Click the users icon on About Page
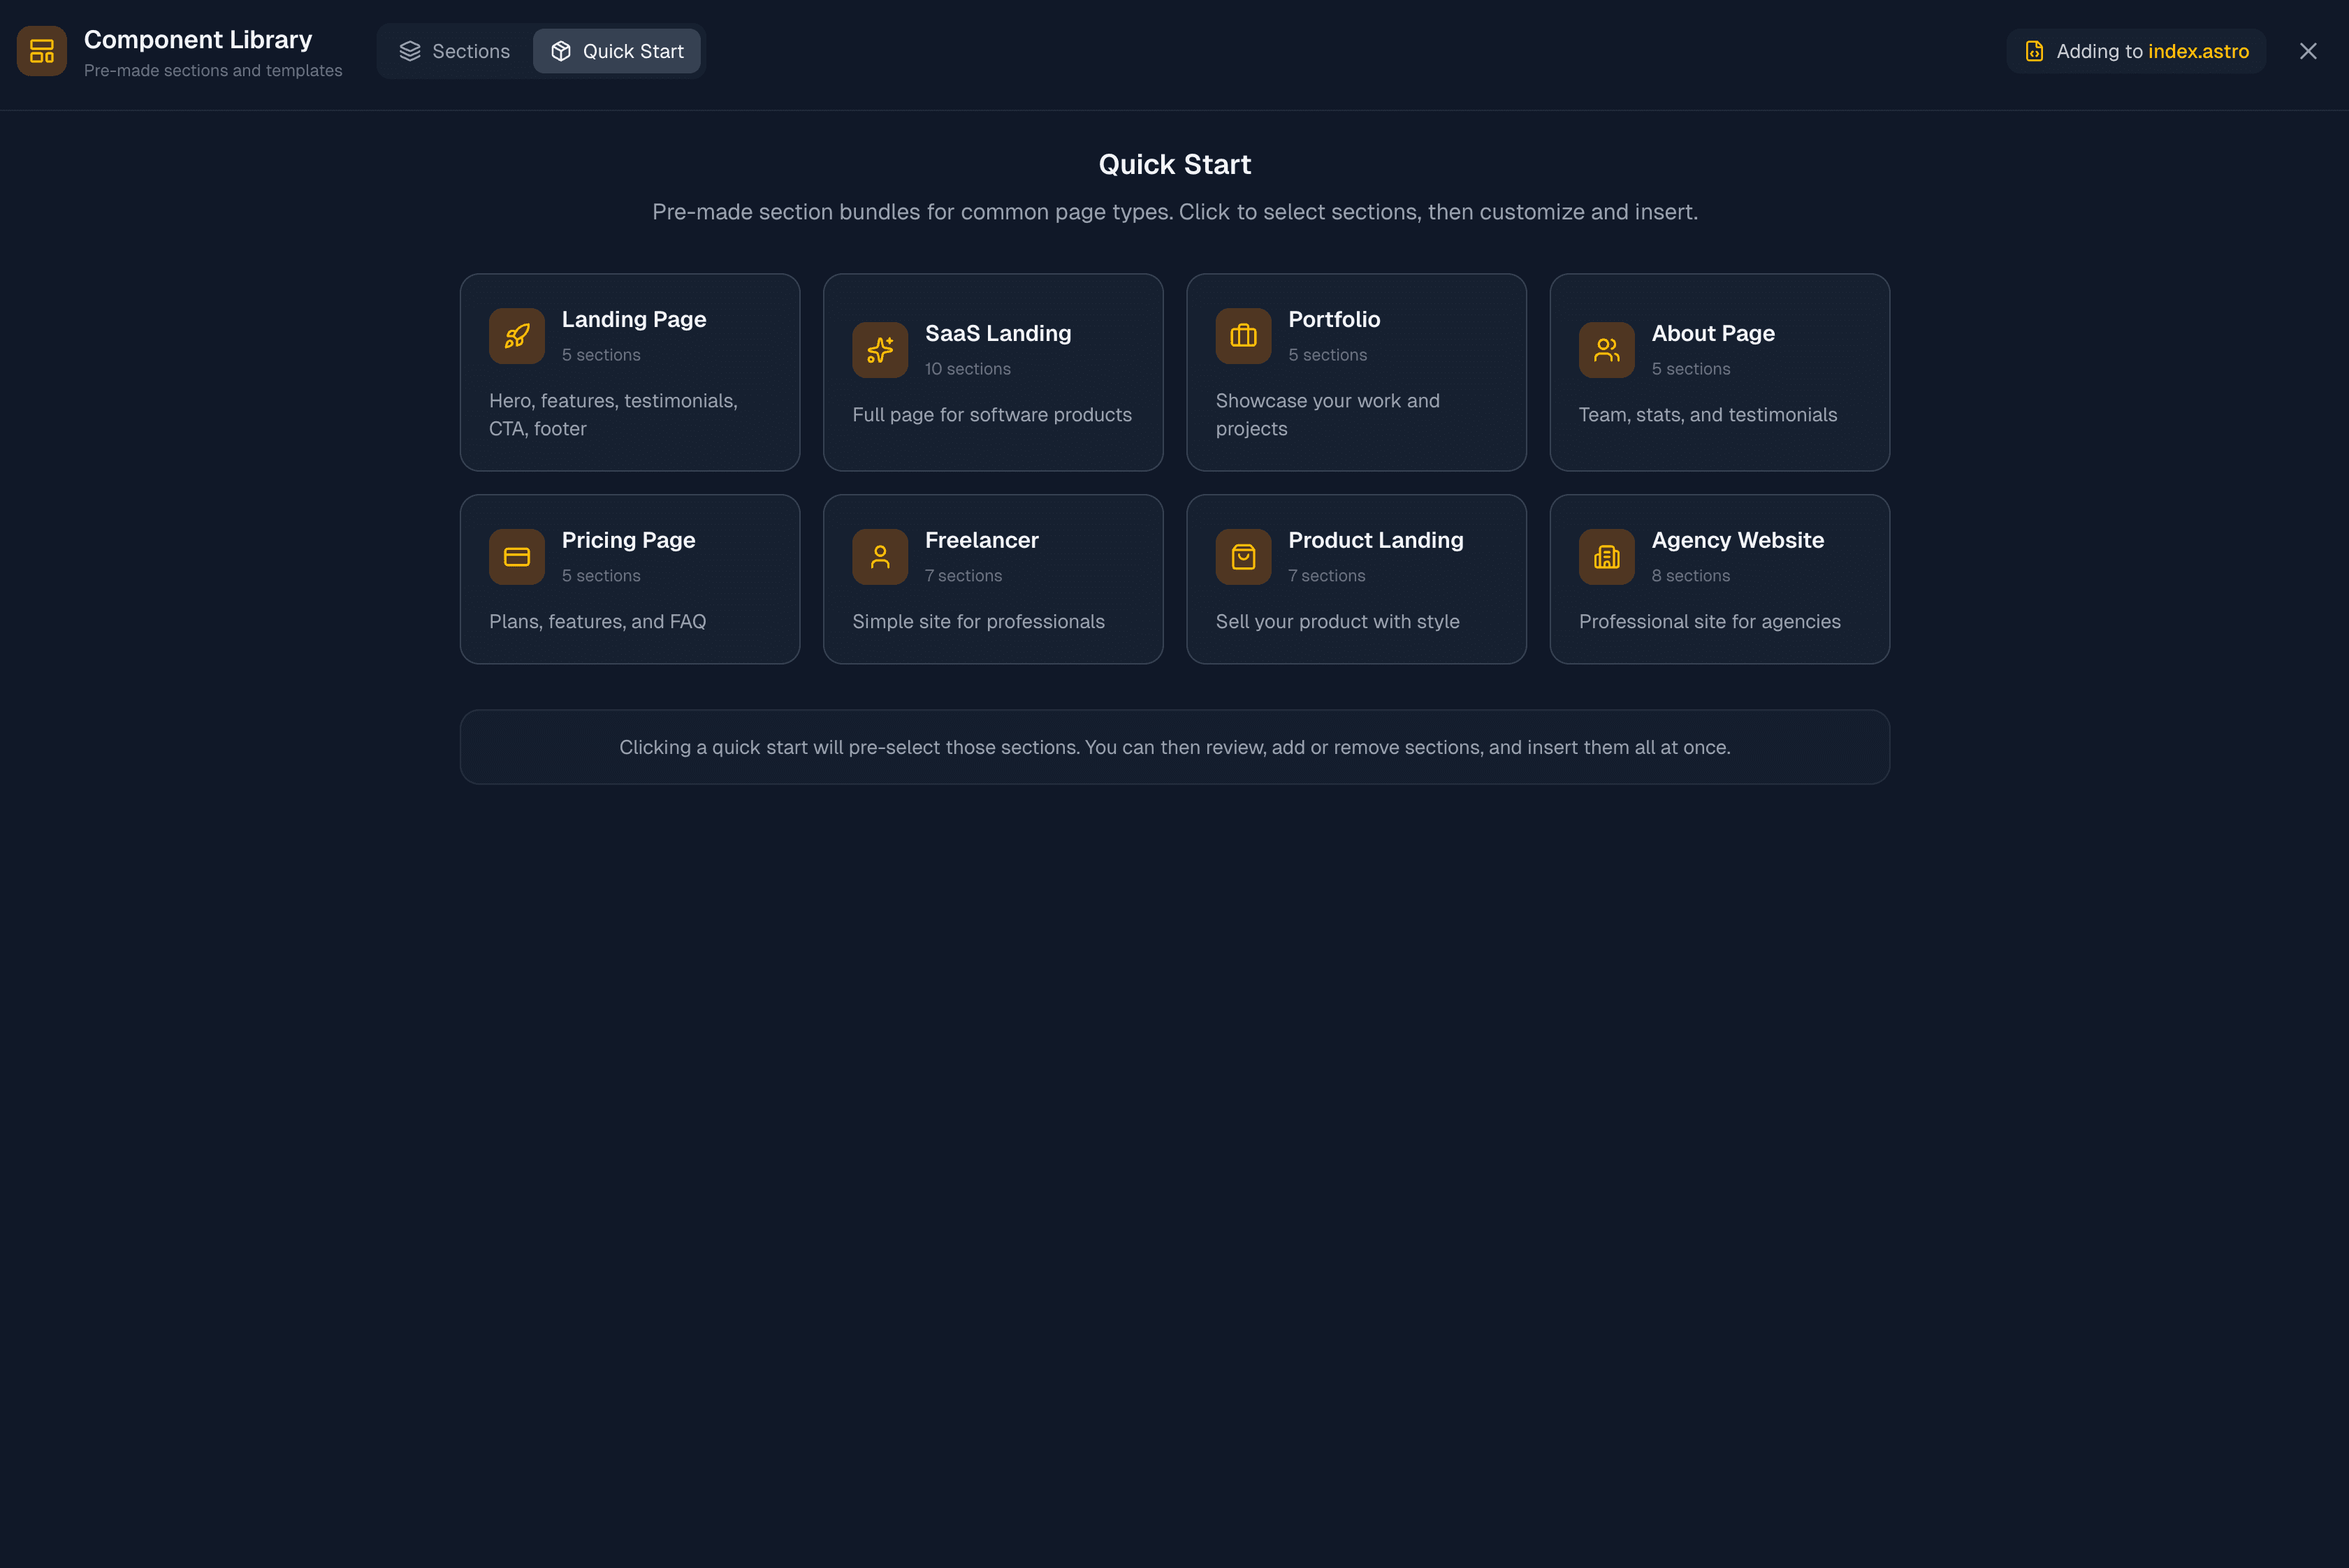Screen dimensions: 2349x1568 point(1605,350)
